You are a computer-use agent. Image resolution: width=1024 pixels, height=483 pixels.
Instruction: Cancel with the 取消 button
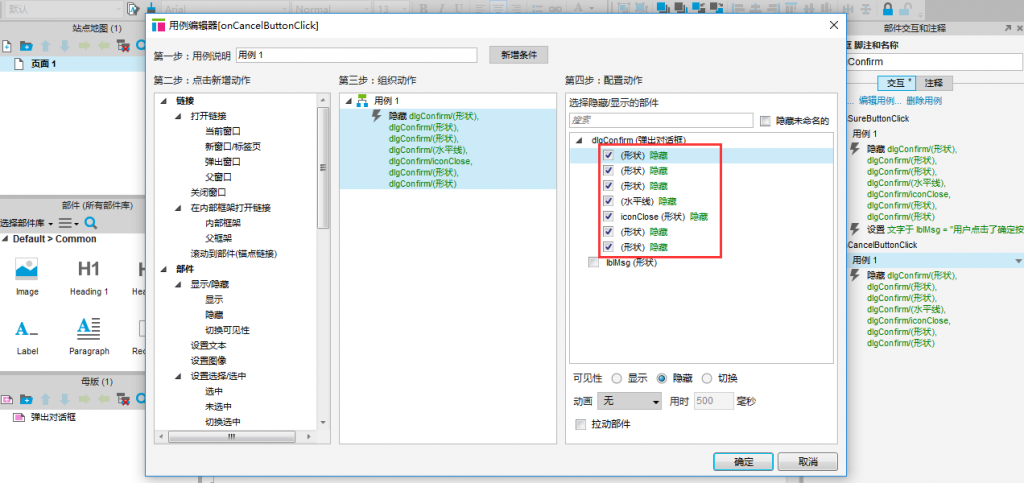coord(808,462)
